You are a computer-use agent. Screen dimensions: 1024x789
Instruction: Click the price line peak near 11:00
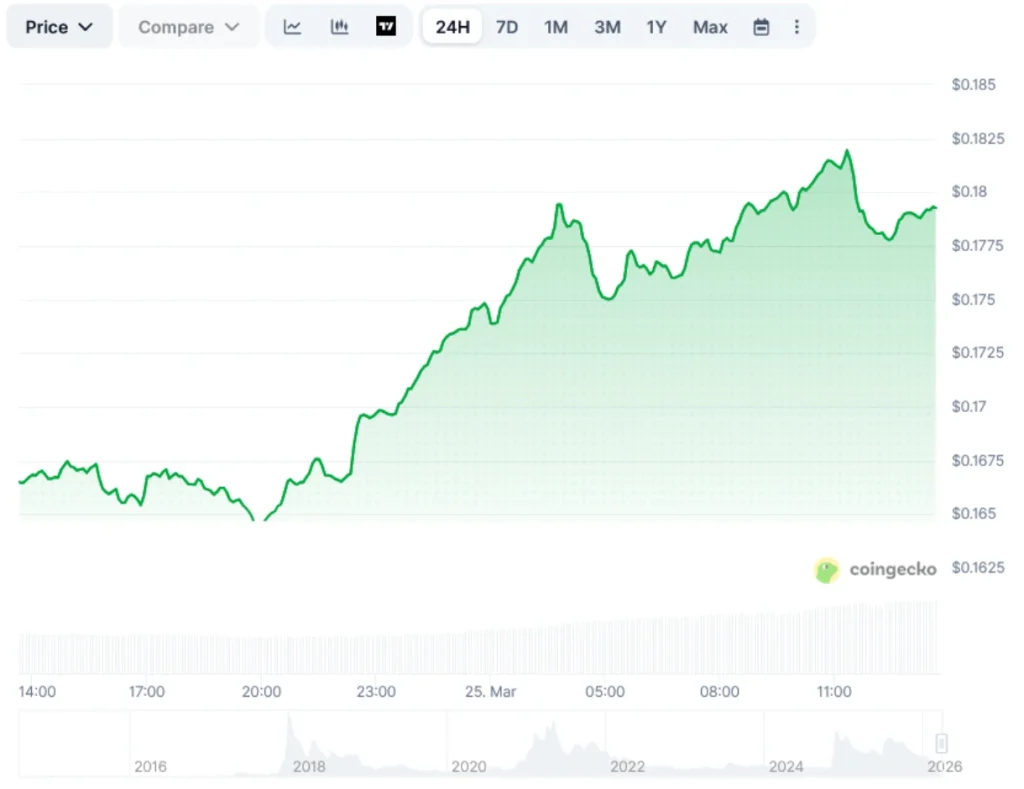pyautogui.click(x=847, y=151)
